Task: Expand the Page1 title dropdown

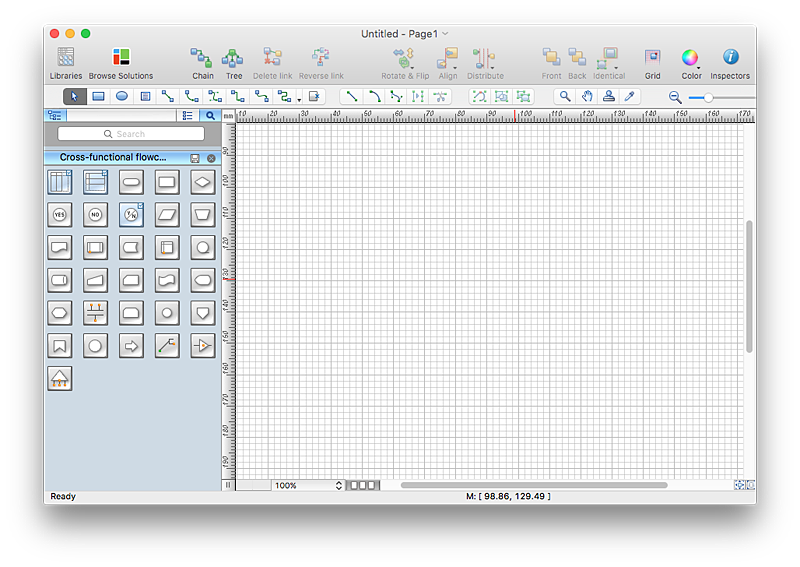Action: pyautogui.click(x=445, y=34)
